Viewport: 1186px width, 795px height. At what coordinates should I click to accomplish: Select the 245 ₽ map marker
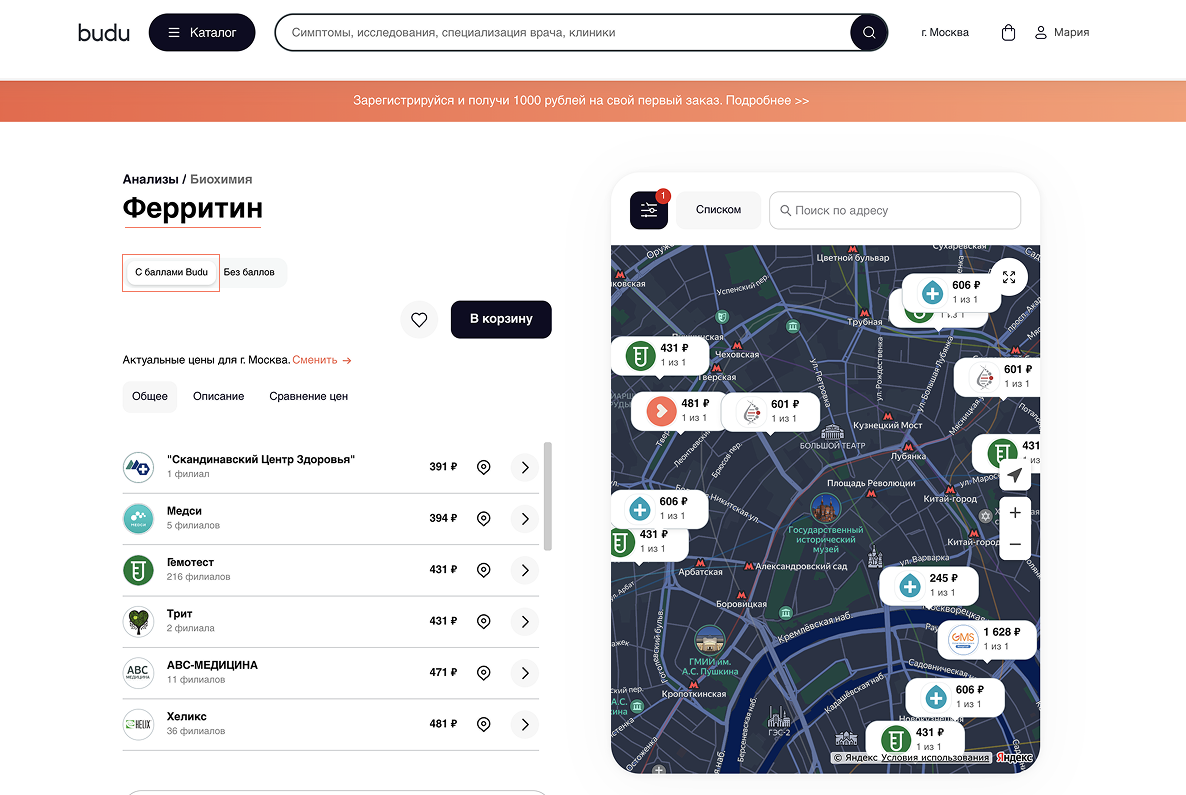(x=929, y=585)
